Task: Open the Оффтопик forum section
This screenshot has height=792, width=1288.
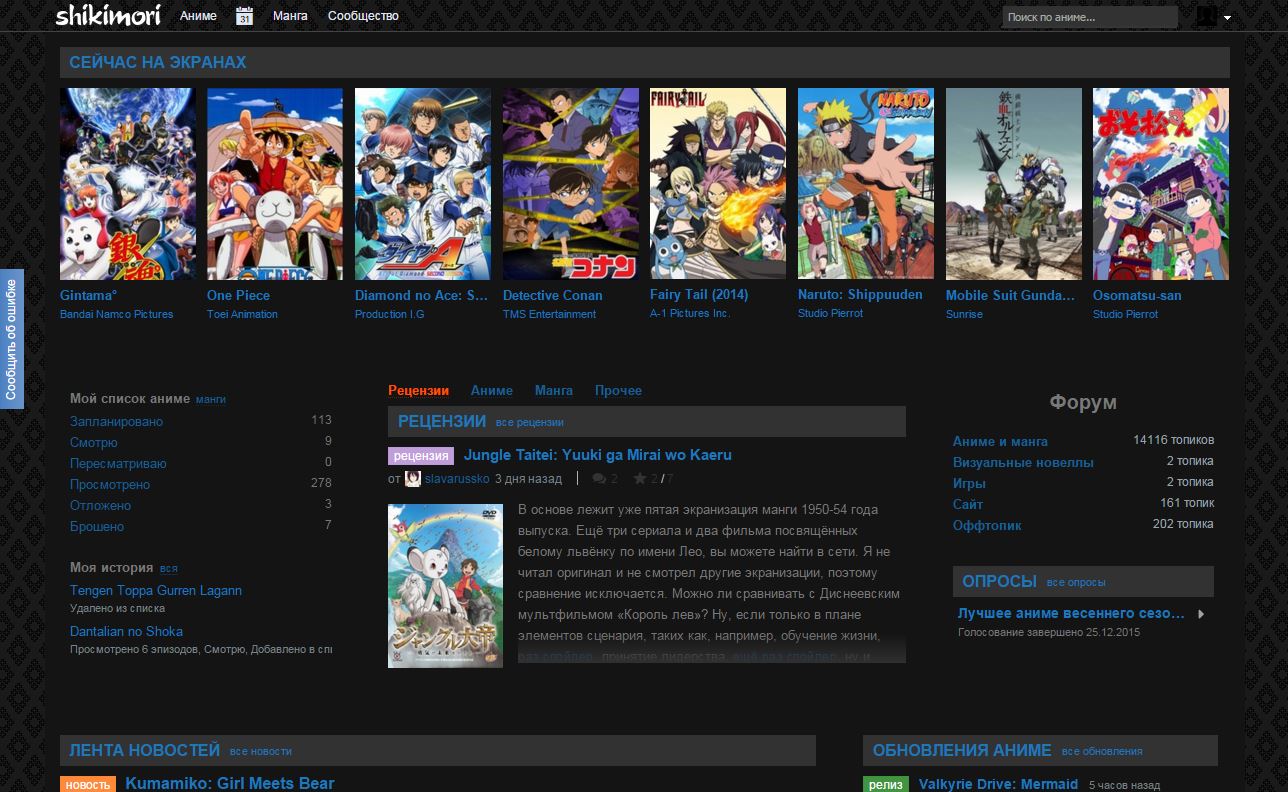Action: tap(986, 525)
